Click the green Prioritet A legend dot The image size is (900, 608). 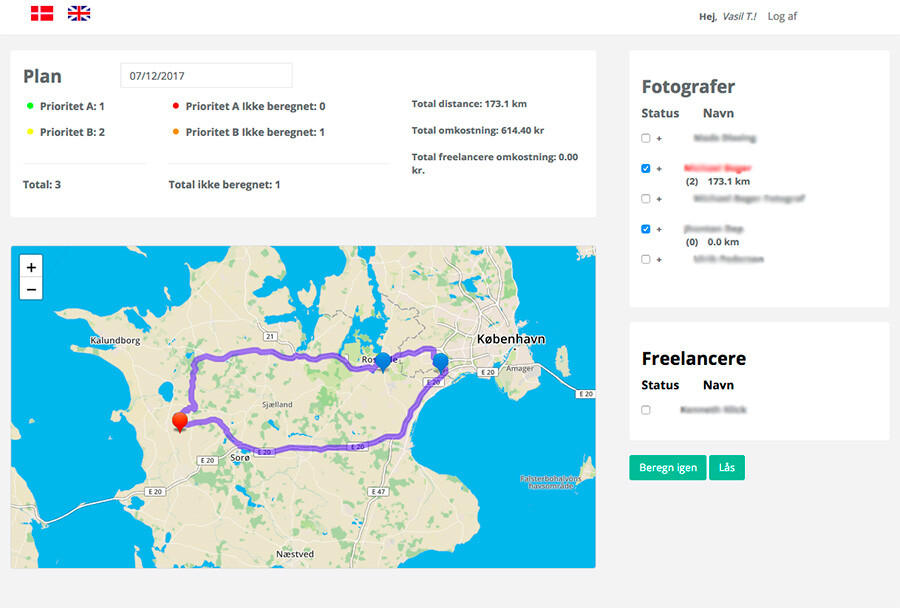pos(27,106)
